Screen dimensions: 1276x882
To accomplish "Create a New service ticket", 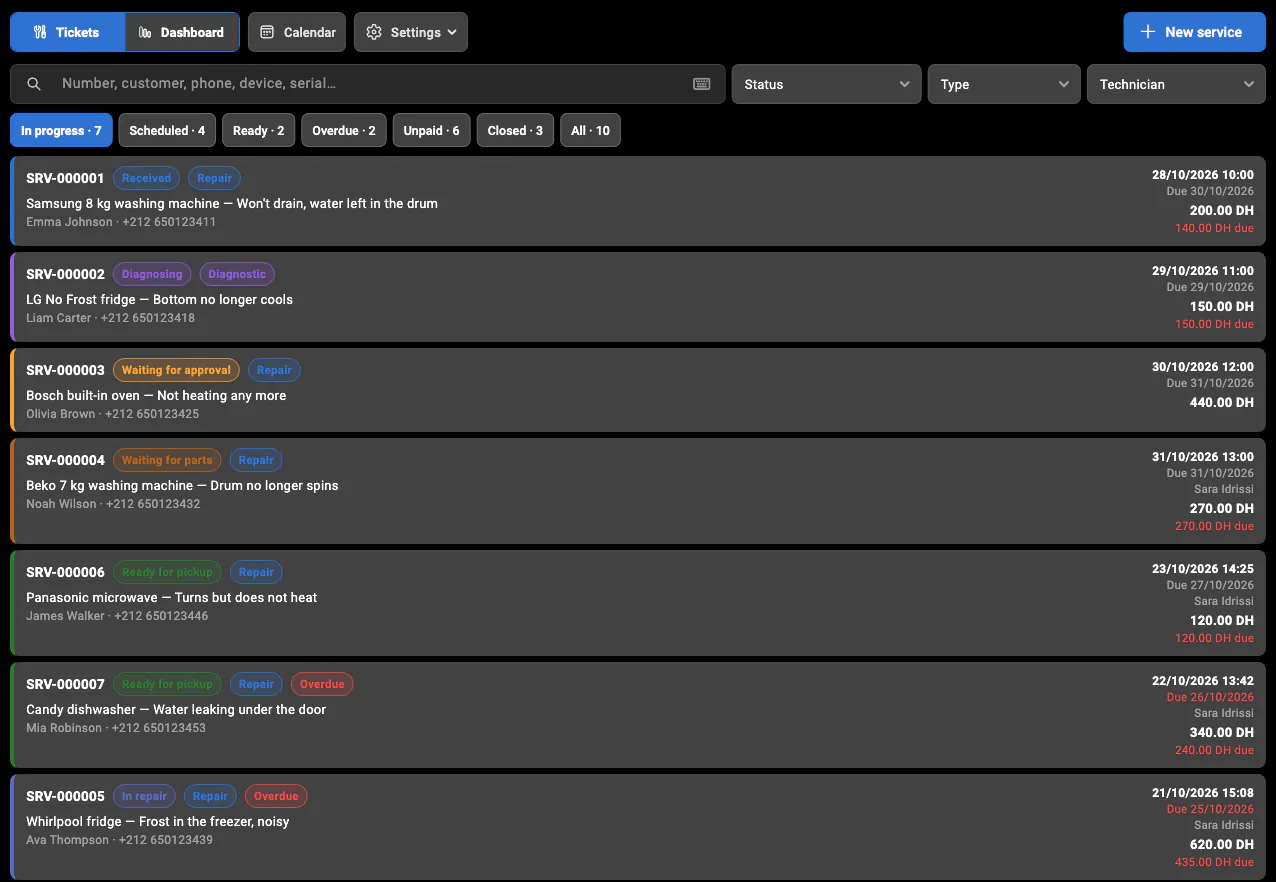I will click(1195, 32).
